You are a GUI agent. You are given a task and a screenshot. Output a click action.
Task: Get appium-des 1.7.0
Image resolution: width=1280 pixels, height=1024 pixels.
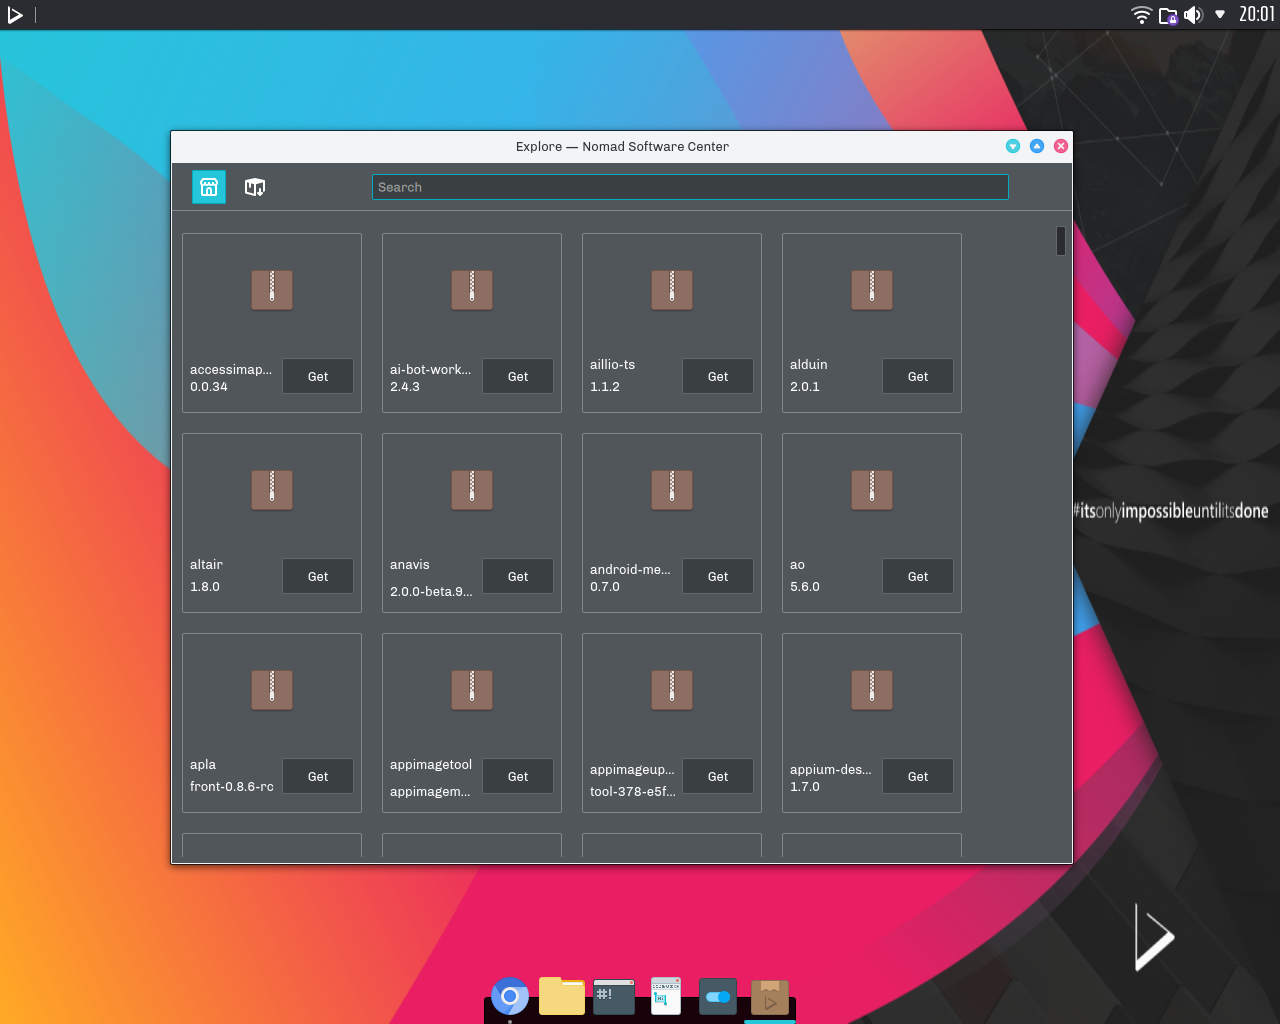pyautogui.click(x=918, y=776)
